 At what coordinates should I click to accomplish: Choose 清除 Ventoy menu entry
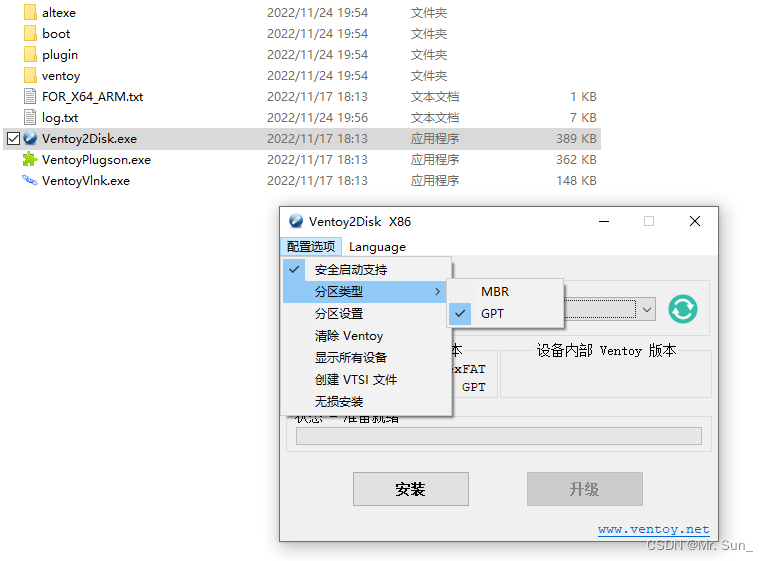[x=367, y=336]
